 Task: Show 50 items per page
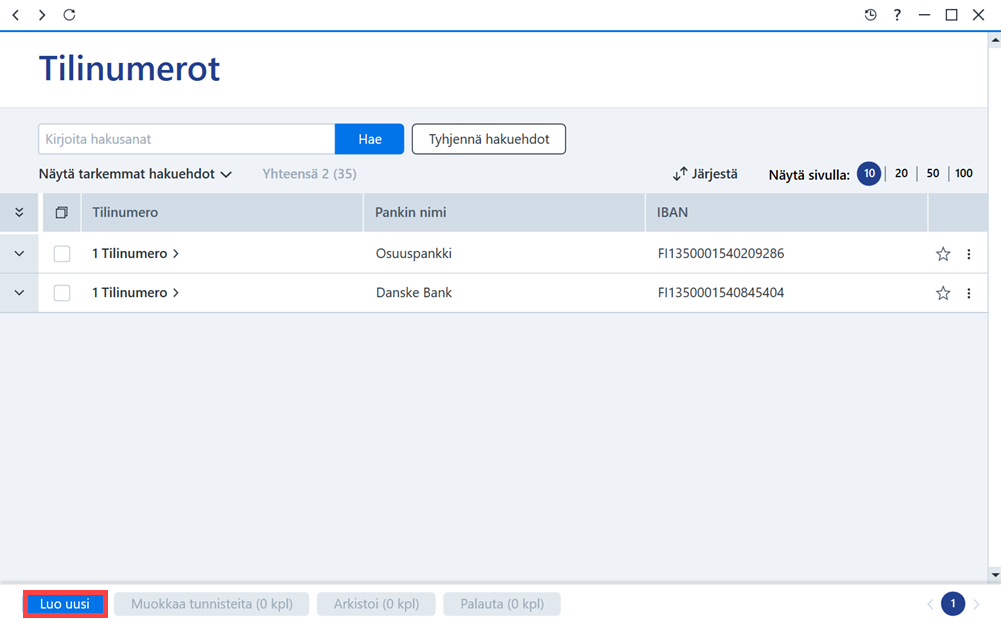(933, 173)
